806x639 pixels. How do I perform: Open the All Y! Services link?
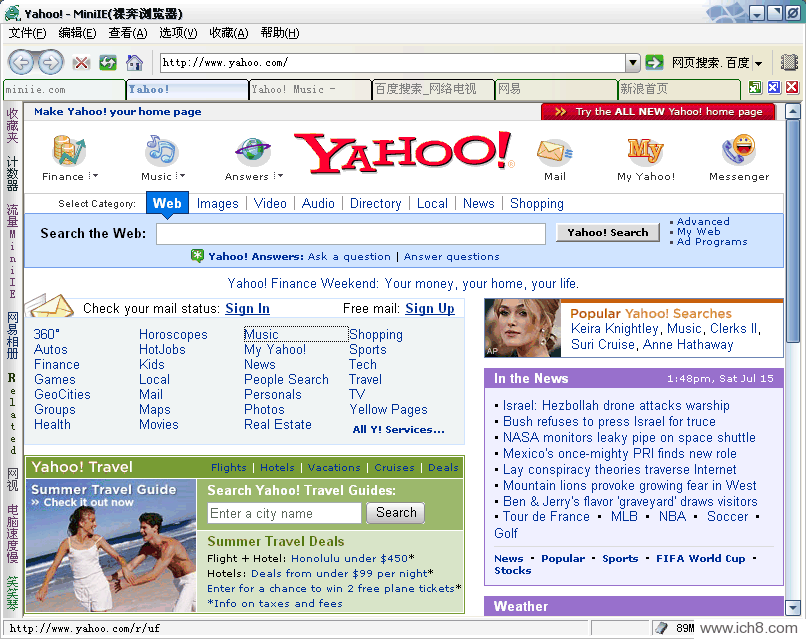398,430
